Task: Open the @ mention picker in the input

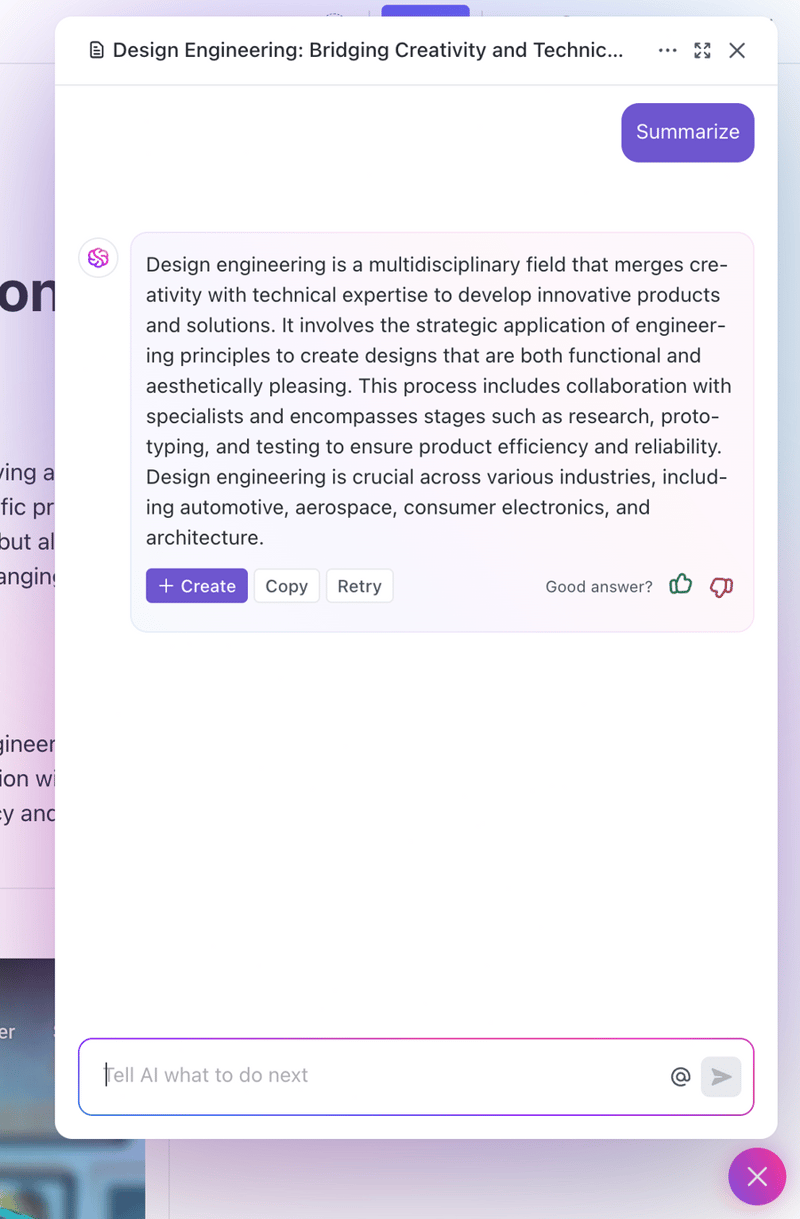Action: click(x=681, y=1076)
